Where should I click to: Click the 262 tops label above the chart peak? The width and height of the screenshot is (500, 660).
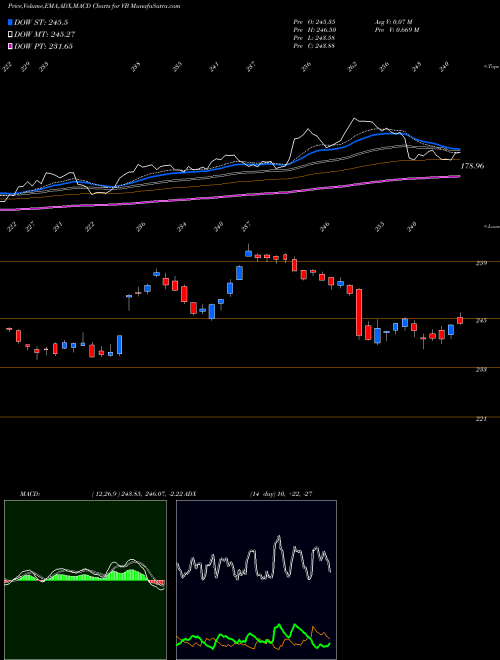point(352,66)
